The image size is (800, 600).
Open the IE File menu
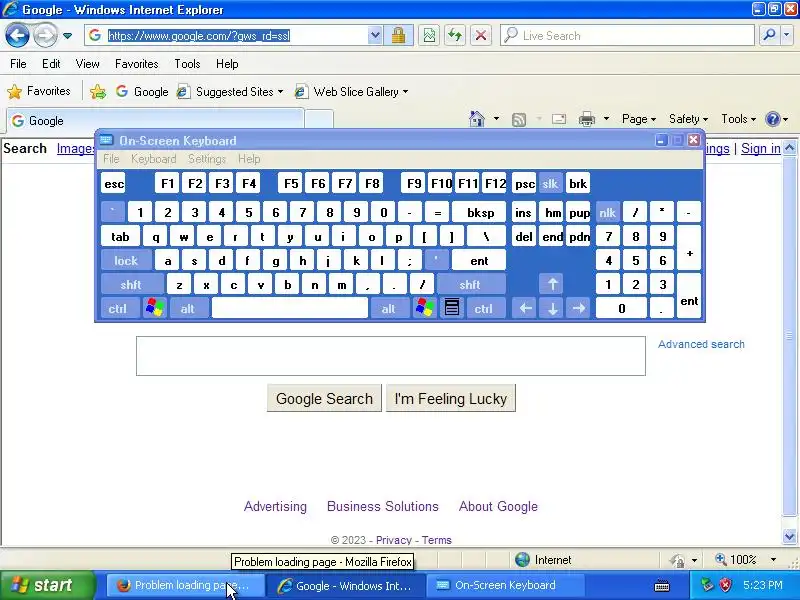(18, 64)
